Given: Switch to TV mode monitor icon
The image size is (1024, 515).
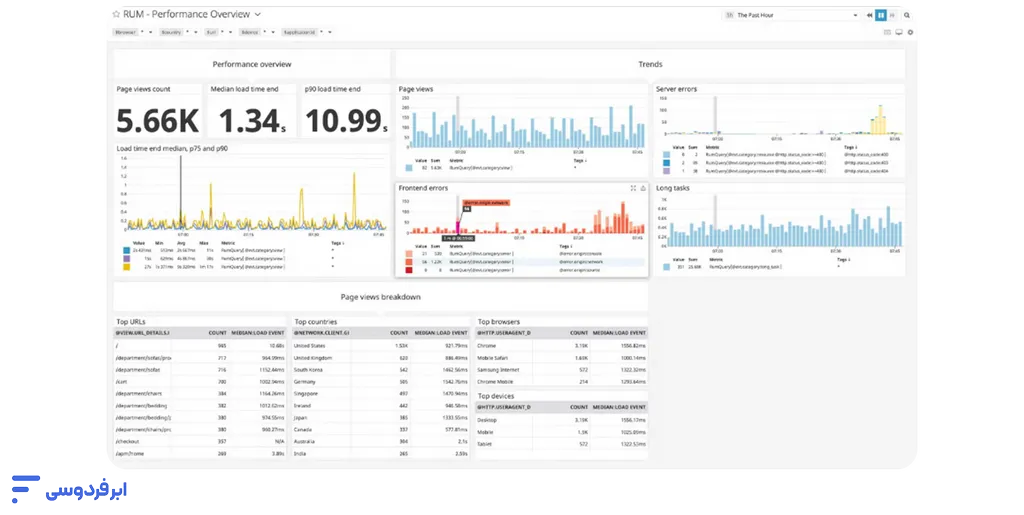Looking at the screenshot, I should [899, 32].
